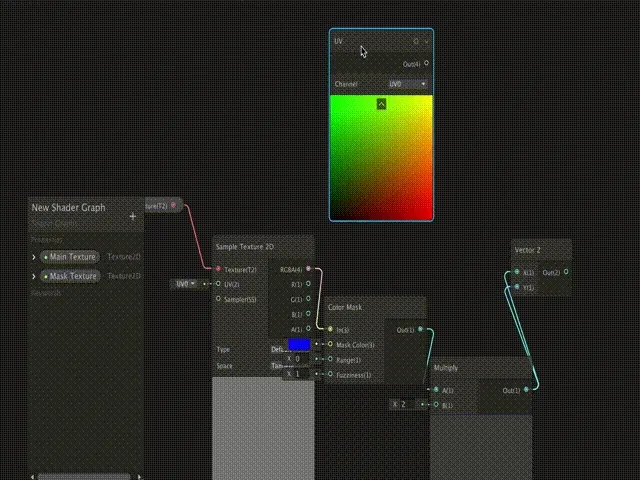
Task: Click the Range X value field
Action: (x=300, y=359)
